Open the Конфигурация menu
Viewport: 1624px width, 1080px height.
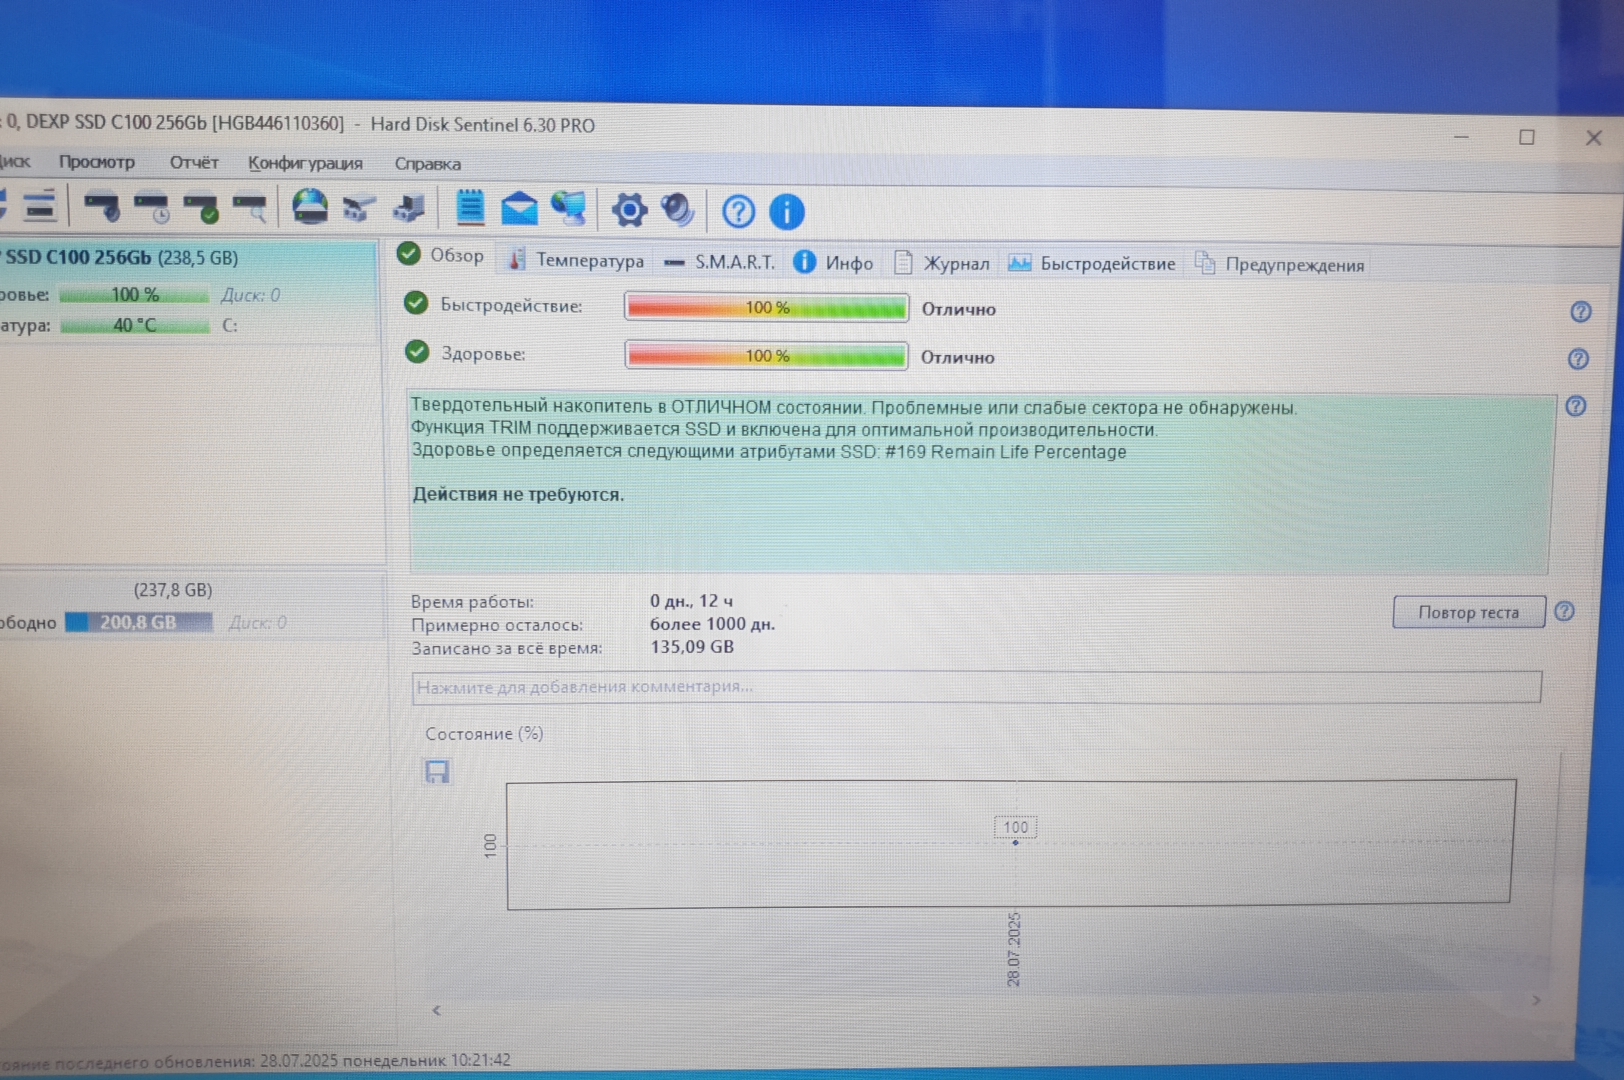pos(305,163)
